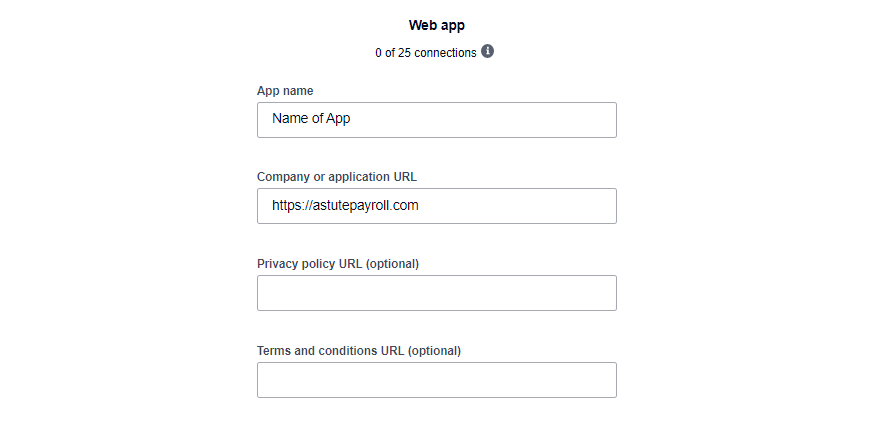This screenshot has width=871, height=437.
Task: Click the "App name" field label
Action: tap(285, 91)
